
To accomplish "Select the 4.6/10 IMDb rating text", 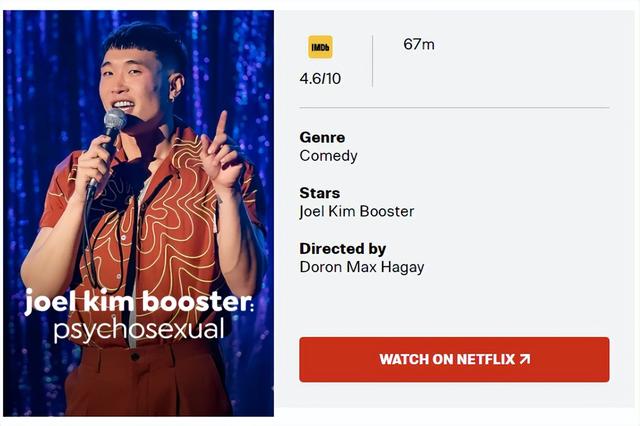I will click(320, 78).
